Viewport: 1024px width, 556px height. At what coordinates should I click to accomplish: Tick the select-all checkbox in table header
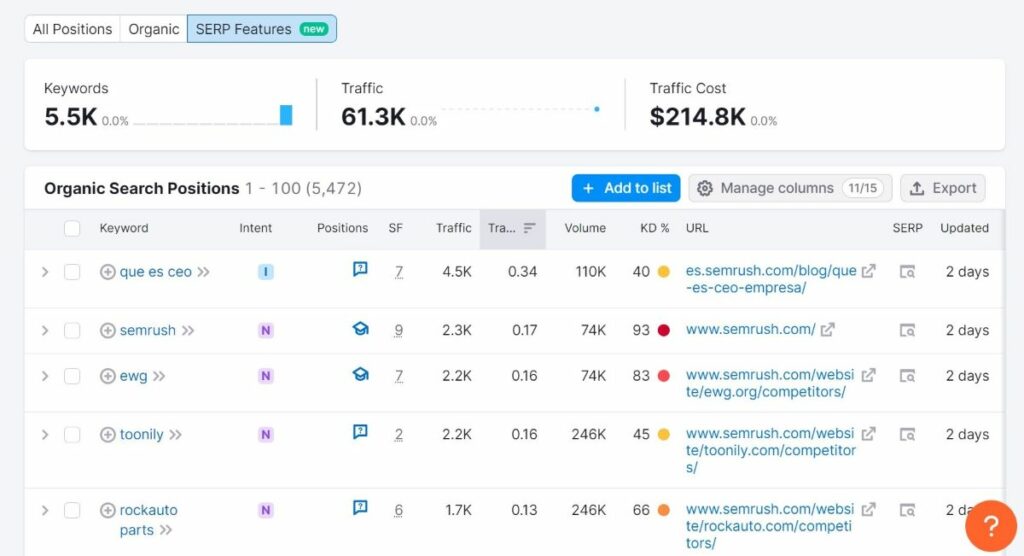click(x=72, y=228)
